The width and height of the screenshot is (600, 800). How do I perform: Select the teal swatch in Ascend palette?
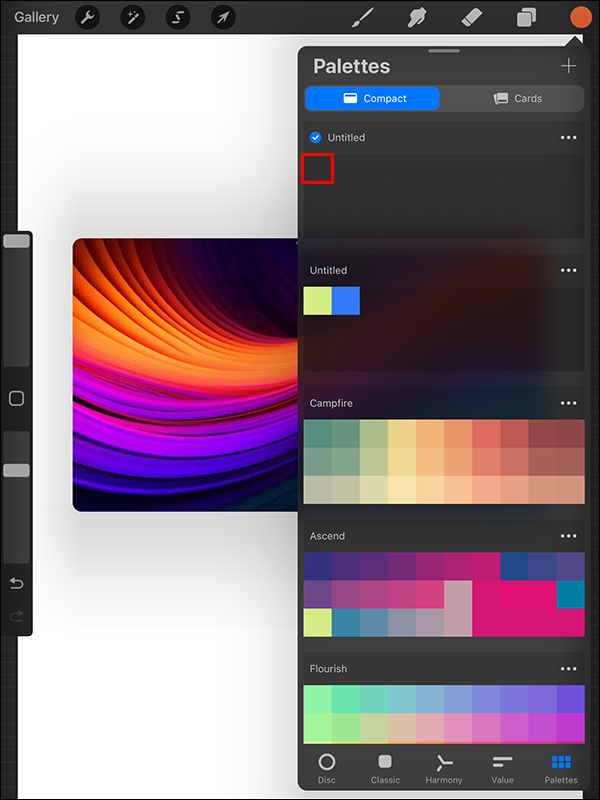coord(571,594)
